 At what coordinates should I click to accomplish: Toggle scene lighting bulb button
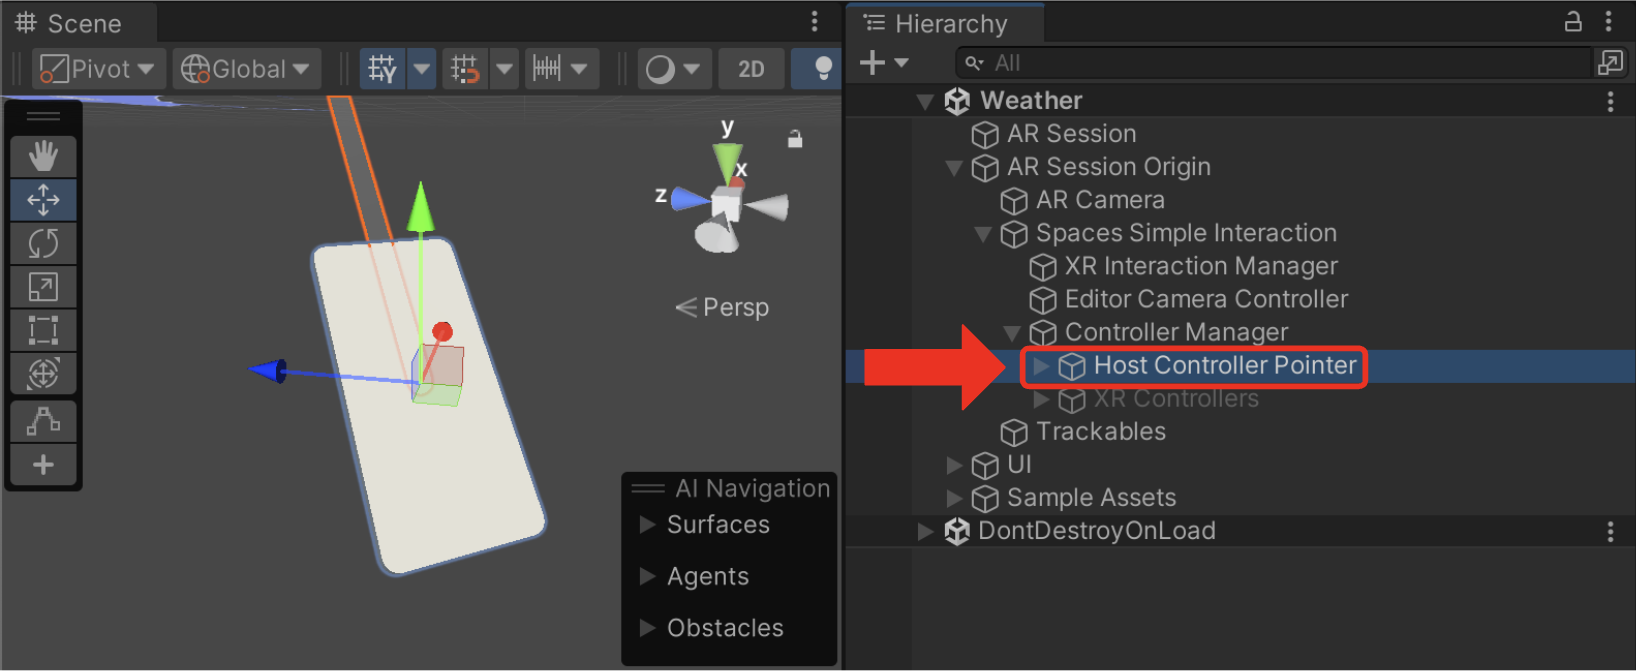point(822,68)
